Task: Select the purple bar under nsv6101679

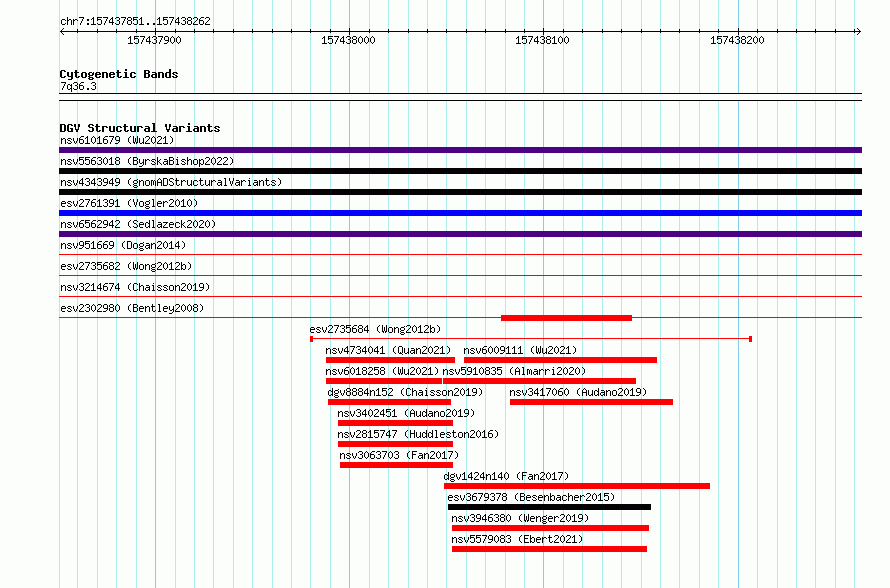Action: click(460, 150)
